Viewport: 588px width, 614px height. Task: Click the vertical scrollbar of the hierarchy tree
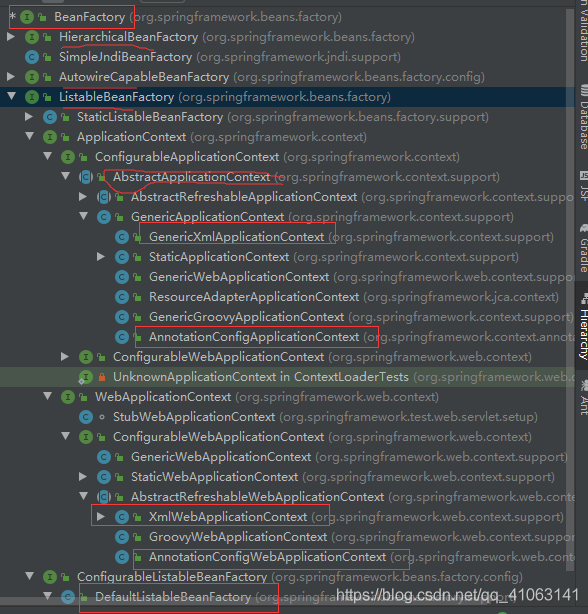(570, 290)
